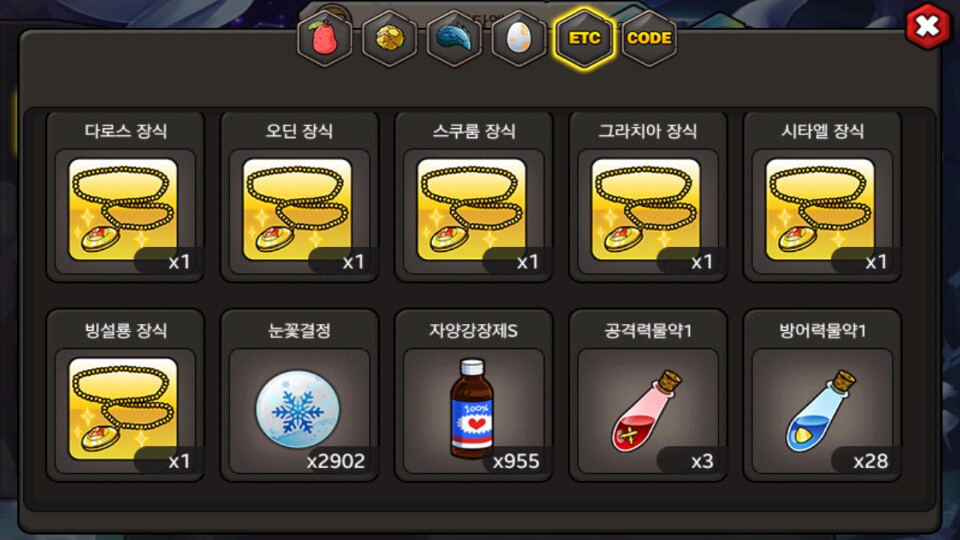Close the inventory with the red X
This screenshot has height=540, width=960.
click(928, 26)
